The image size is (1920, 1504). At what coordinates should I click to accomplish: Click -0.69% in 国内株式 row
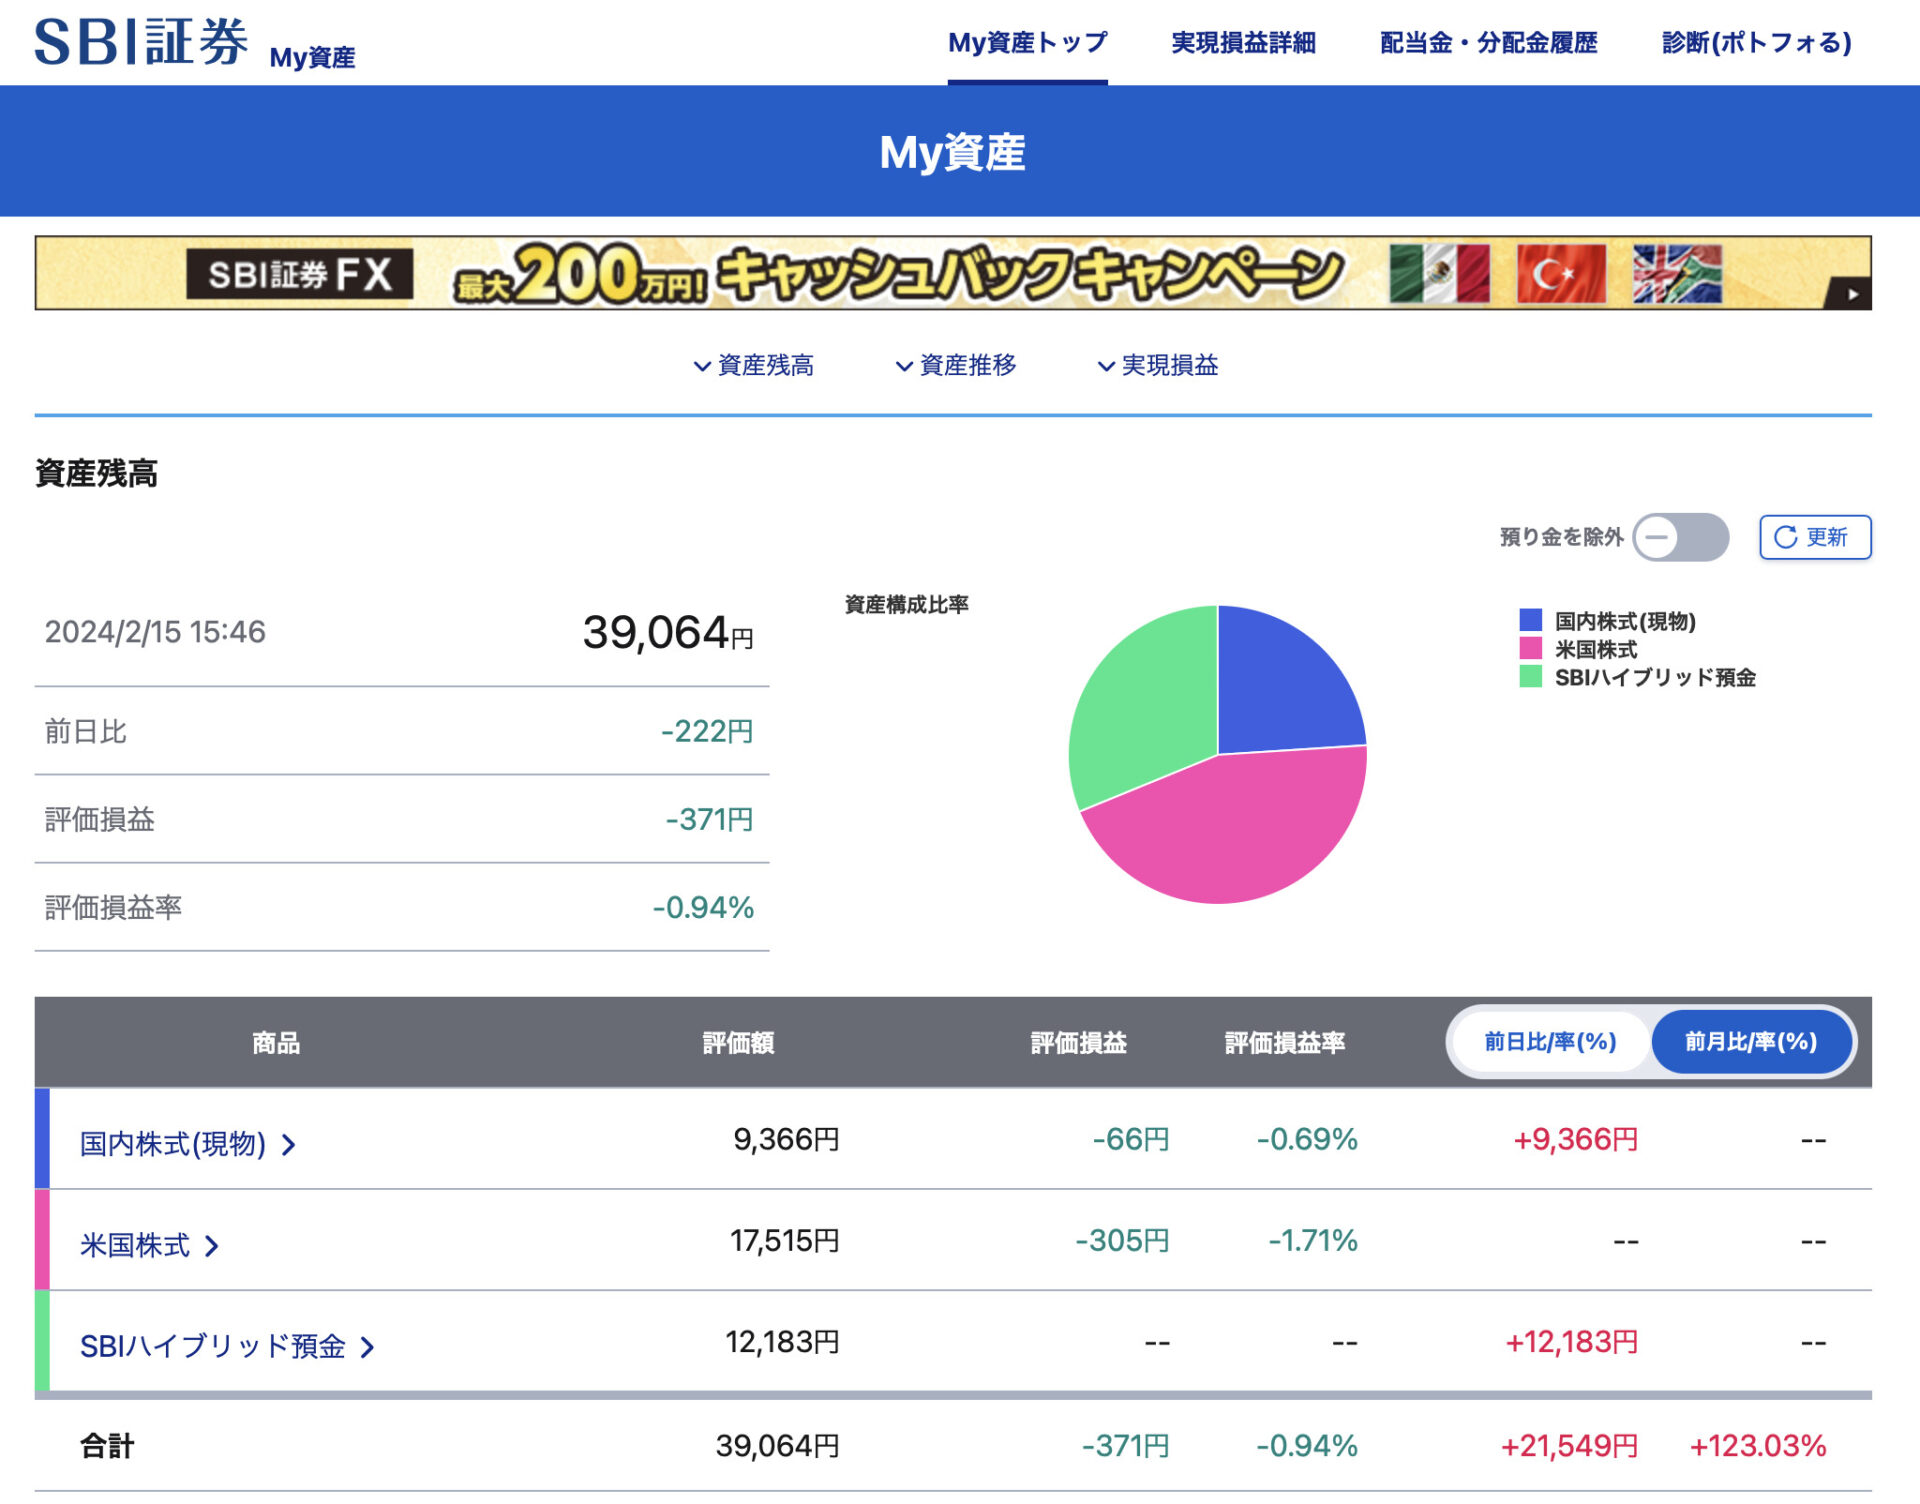coord(1307,1139)
